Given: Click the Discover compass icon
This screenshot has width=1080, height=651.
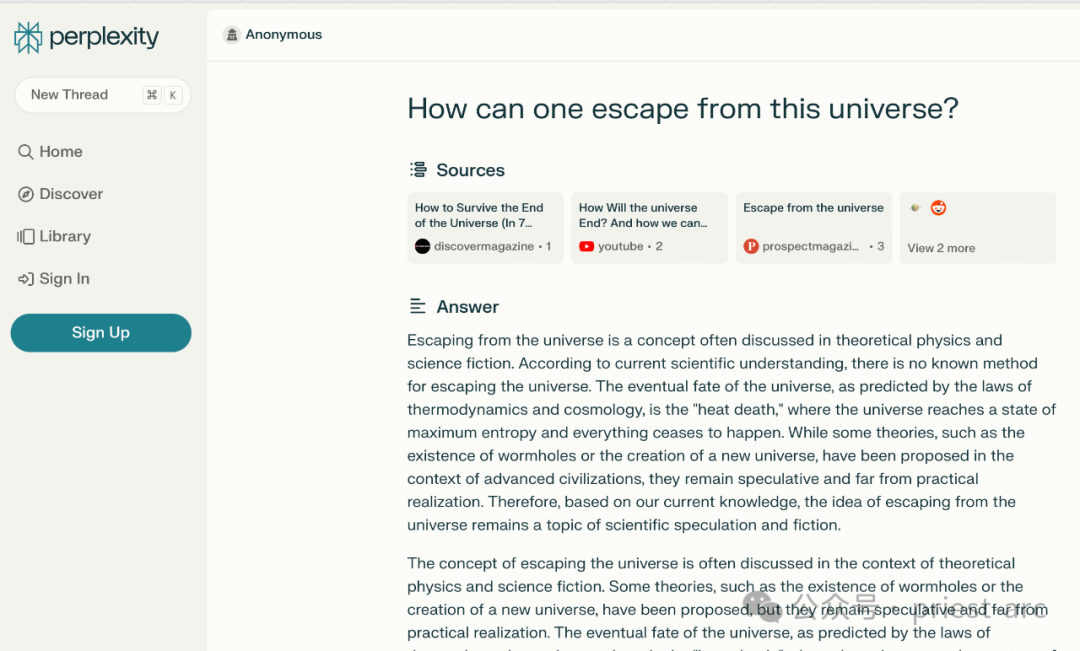Looking at the screenshot, I should 26,194.
